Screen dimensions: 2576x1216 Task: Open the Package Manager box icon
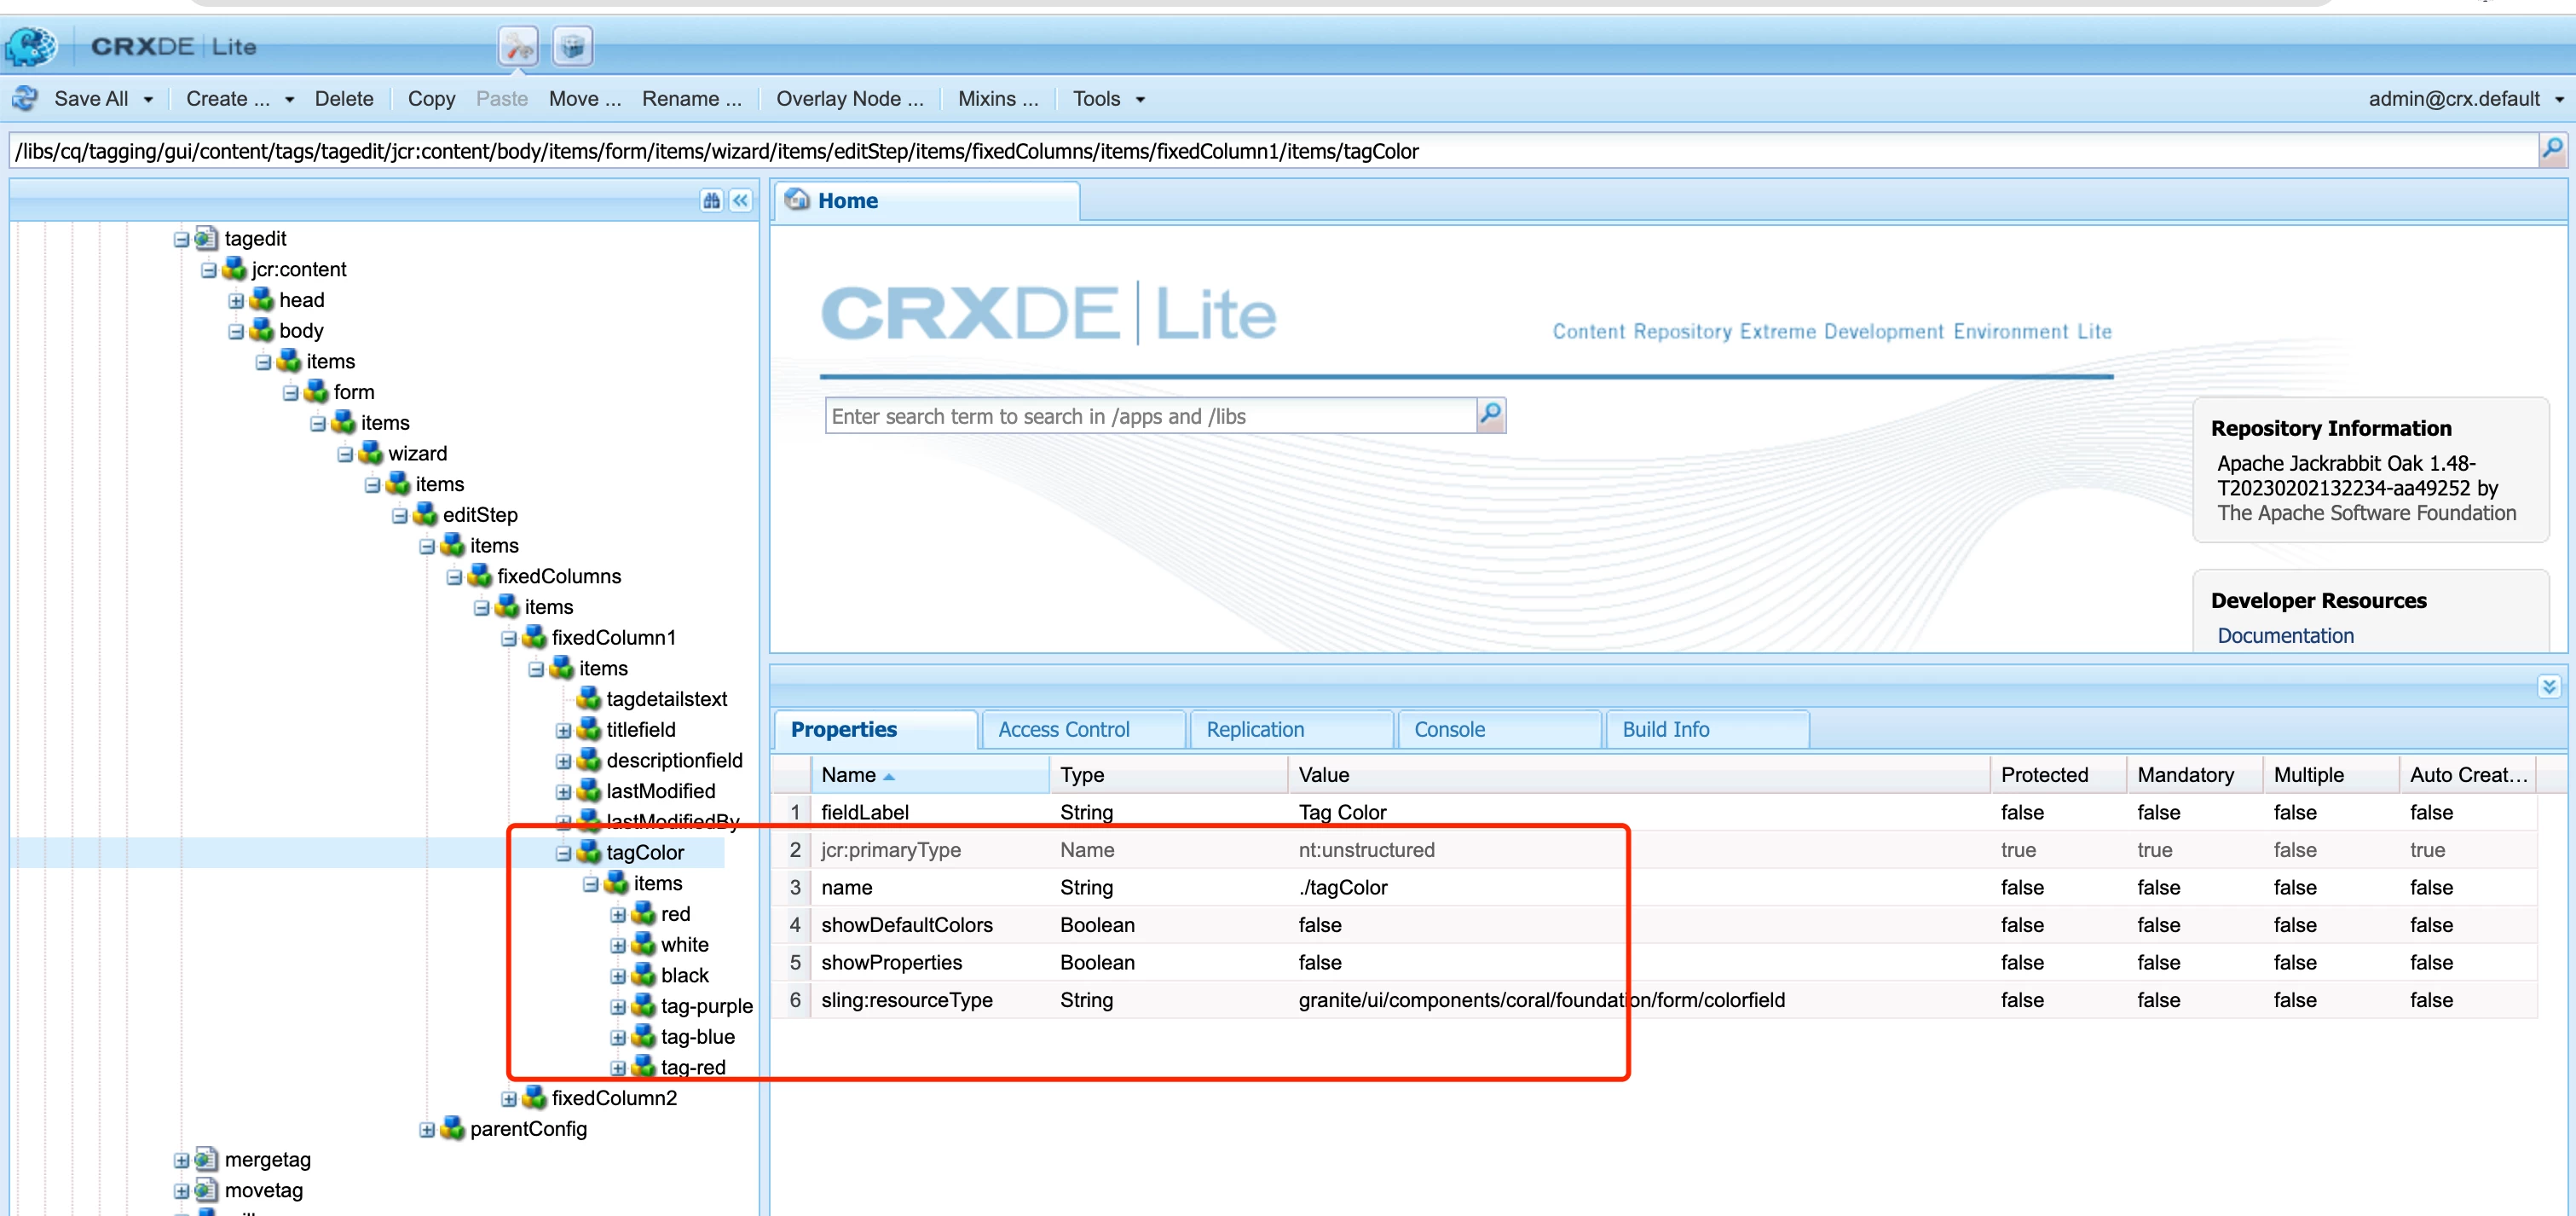[573, 46]
